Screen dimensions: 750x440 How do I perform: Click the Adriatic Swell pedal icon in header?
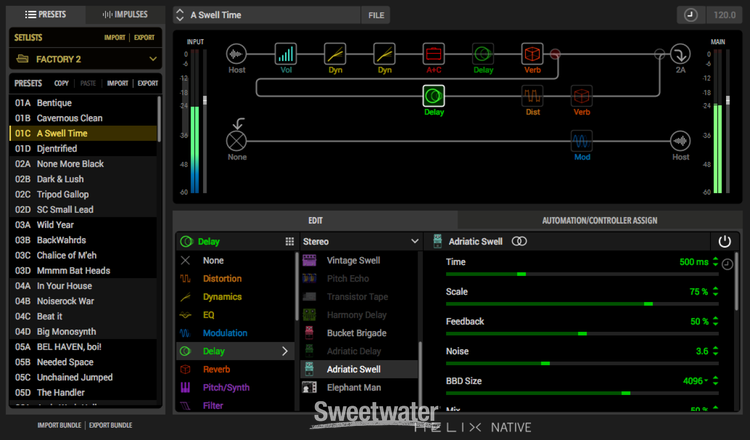click(x=437, y=242)
